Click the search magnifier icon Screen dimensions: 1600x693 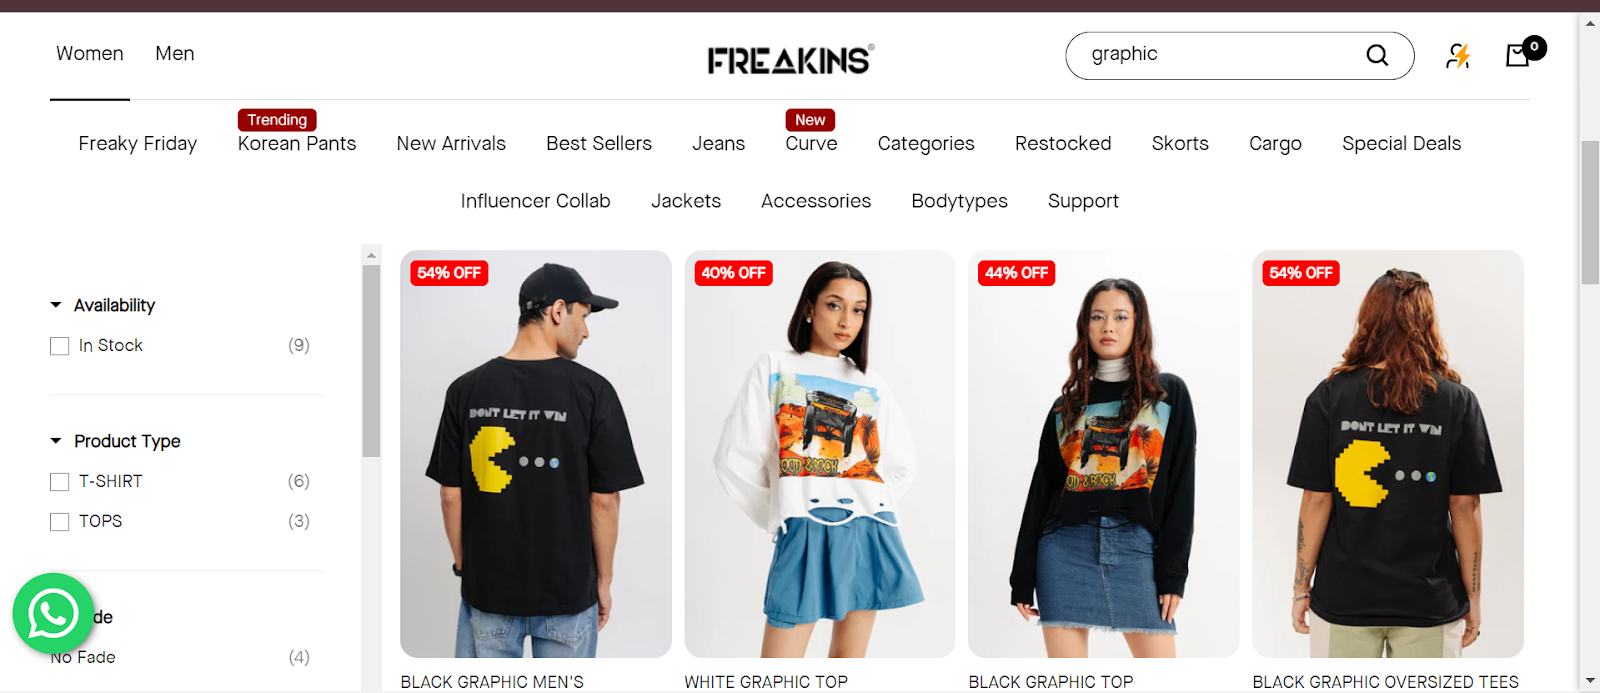pos(1377,55)
